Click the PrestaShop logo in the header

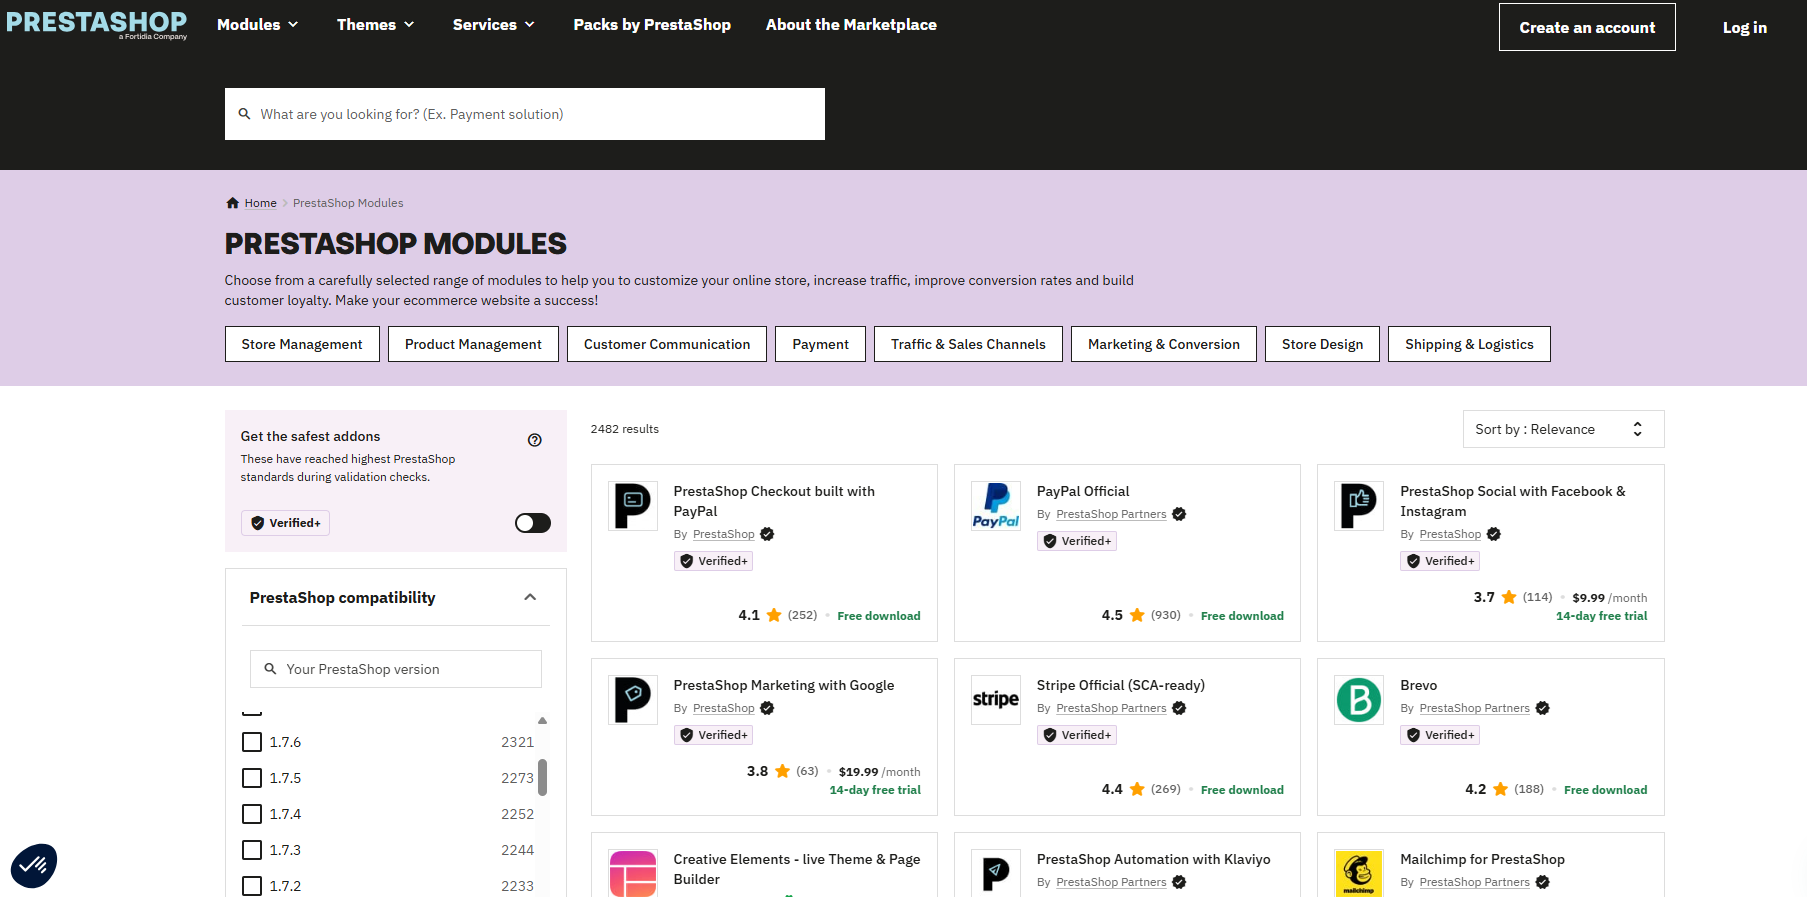pyautogui.click(x=97, y=24)
